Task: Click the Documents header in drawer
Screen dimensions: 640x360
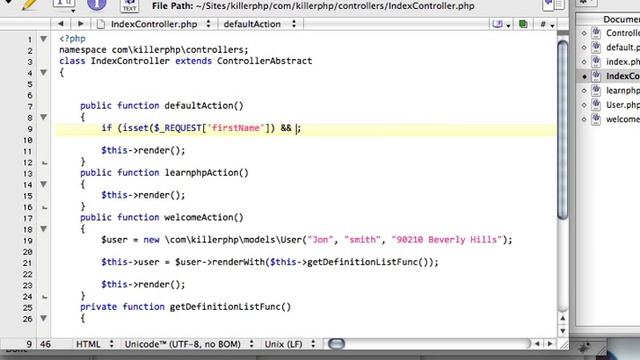Action: pos(621,19)
